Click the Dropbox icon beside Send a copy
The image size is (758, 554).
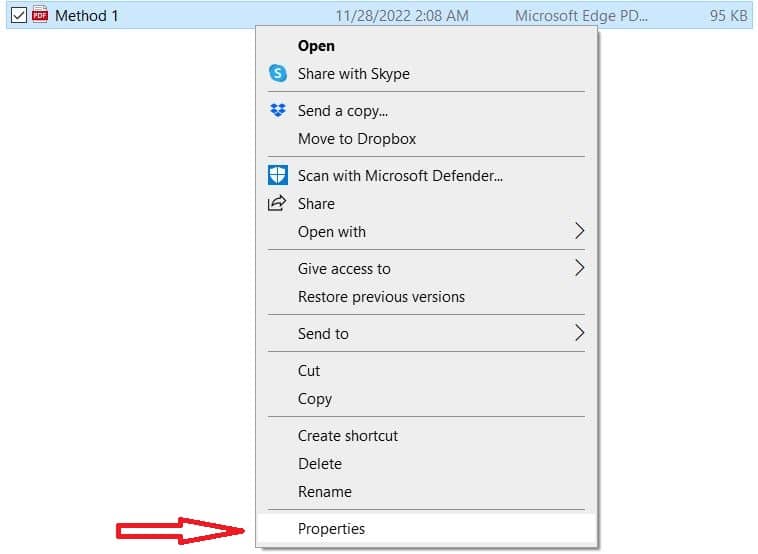(278, 111)
